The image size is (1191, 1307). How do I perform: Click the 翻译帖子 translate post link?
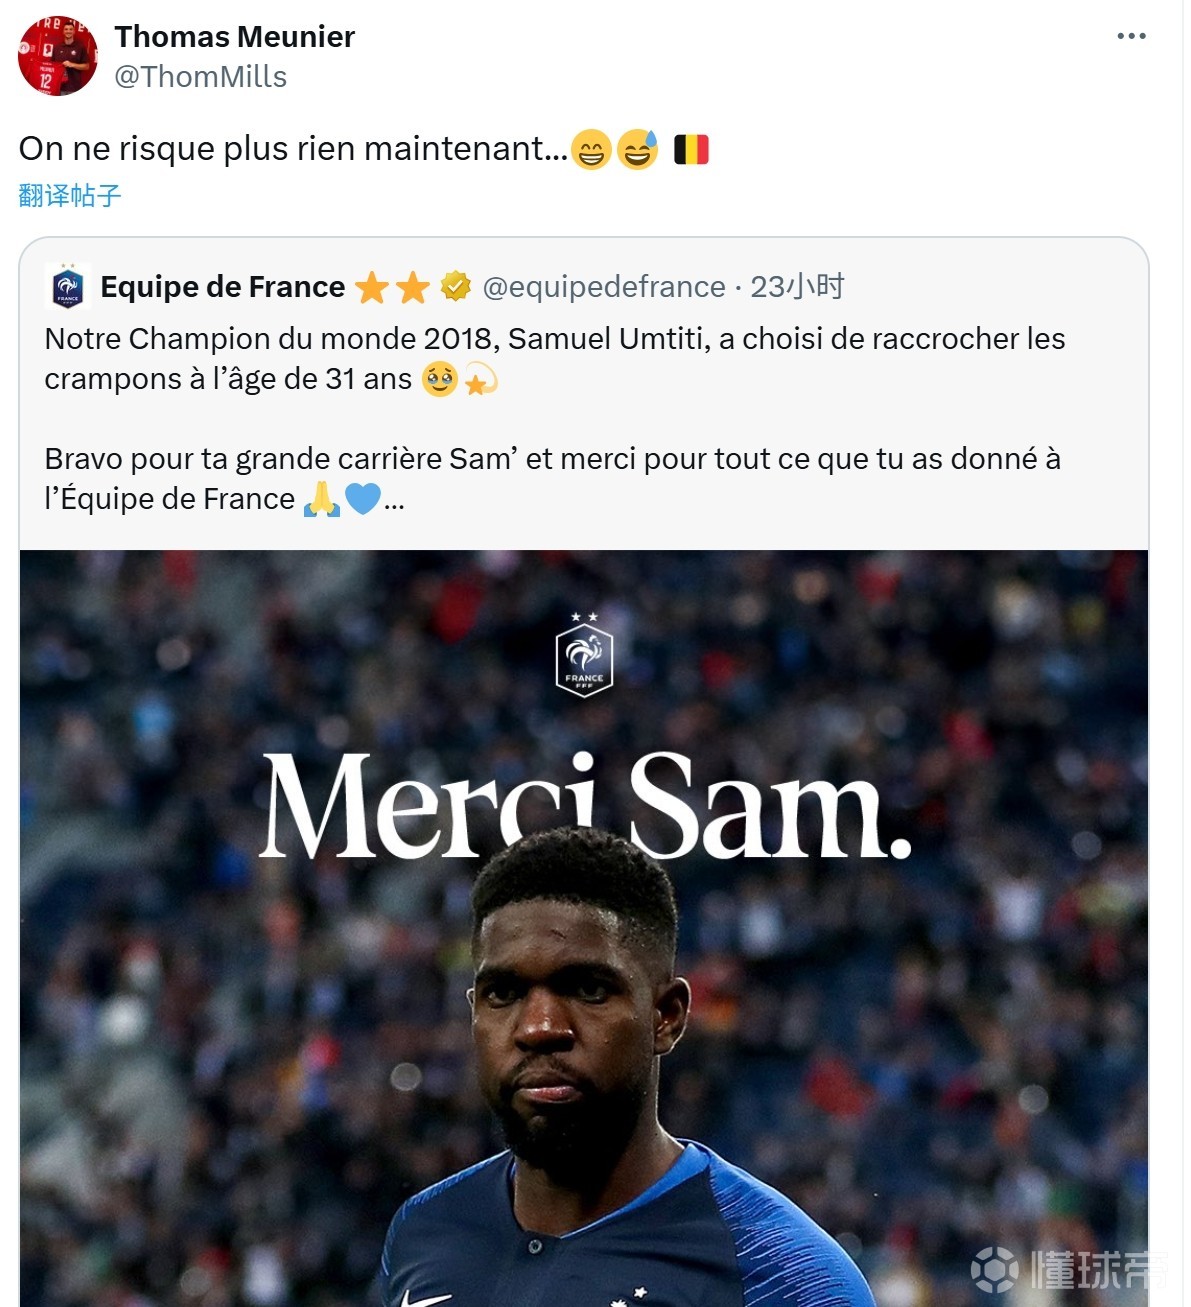[x=70, y=195]
